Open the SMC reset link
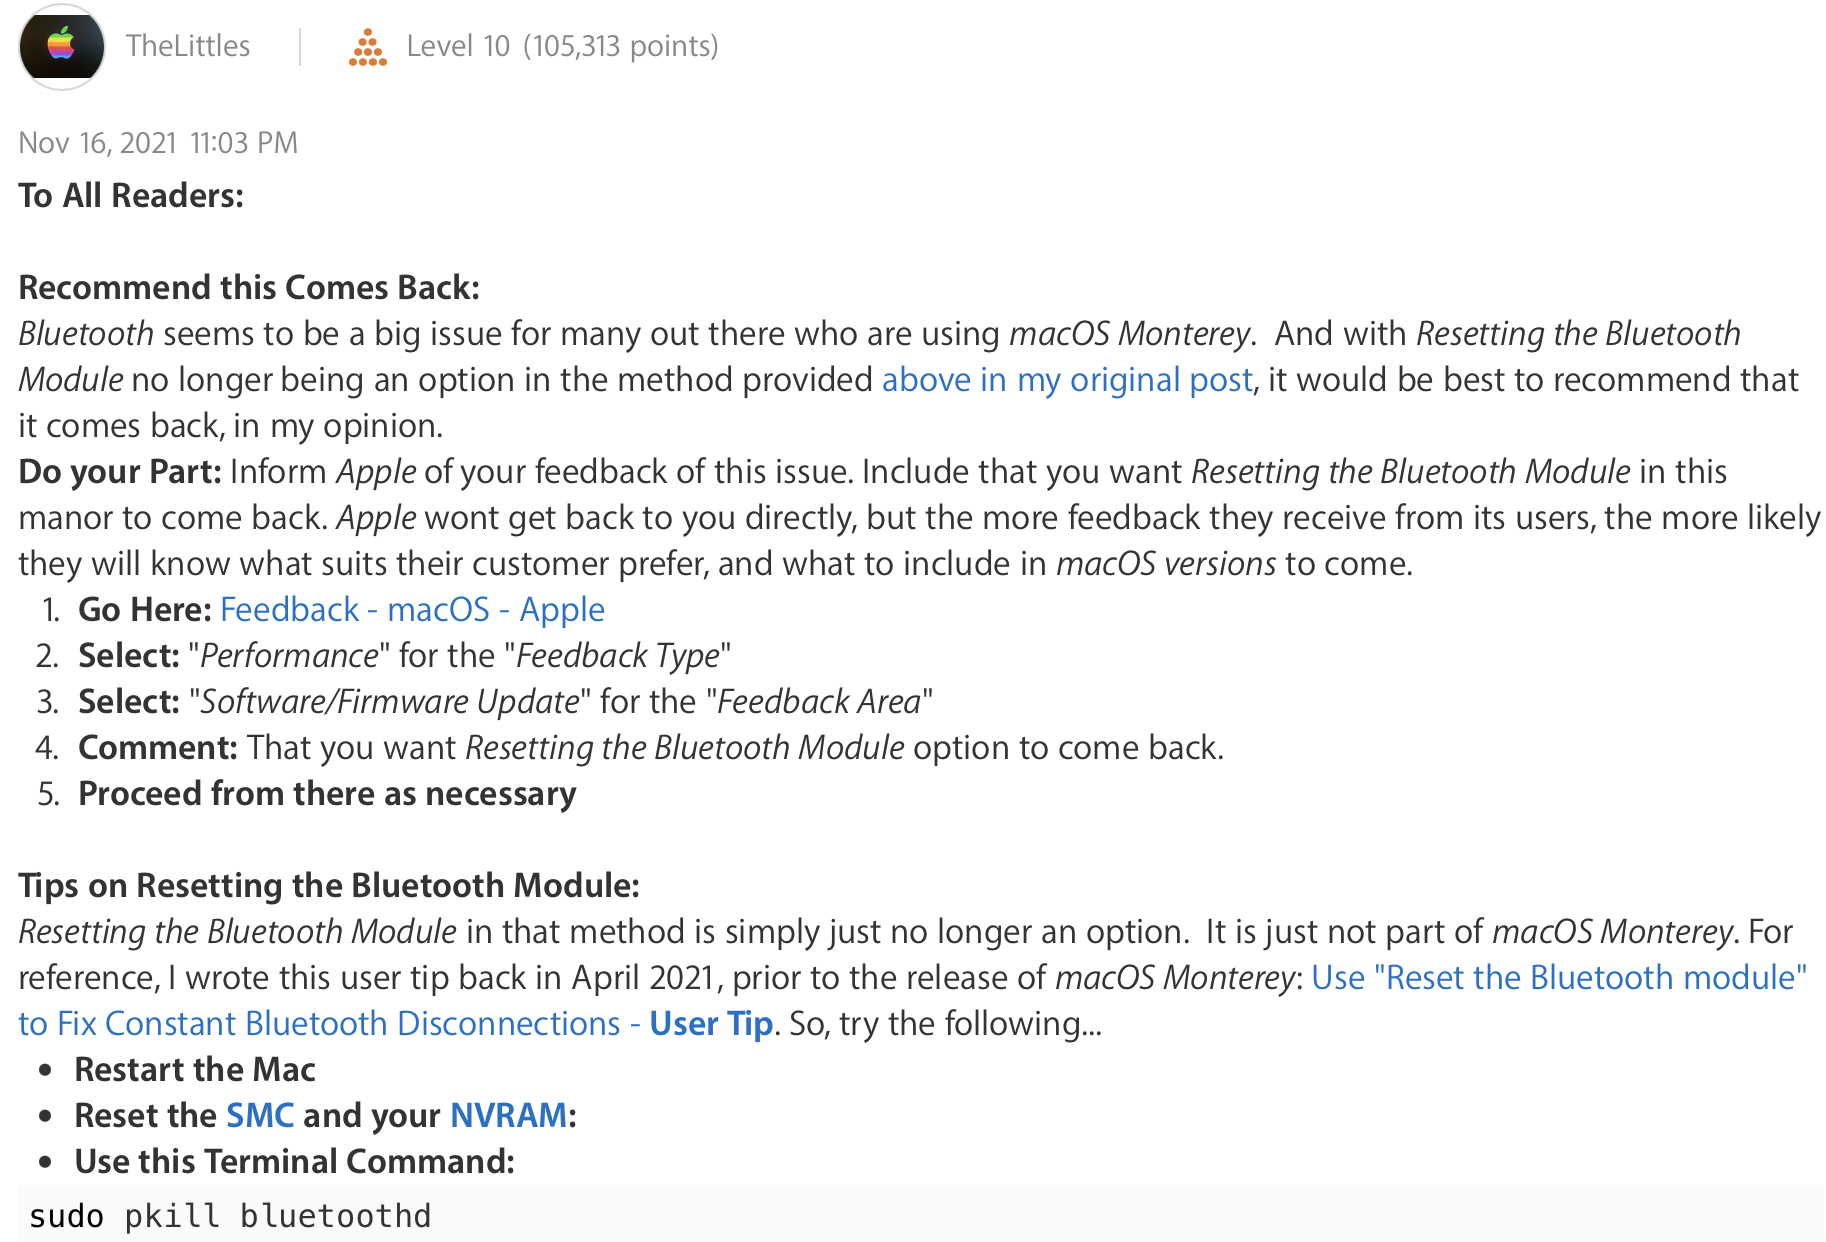The width and height of the screenshot is (1826, 1242). pos(260,1116)
